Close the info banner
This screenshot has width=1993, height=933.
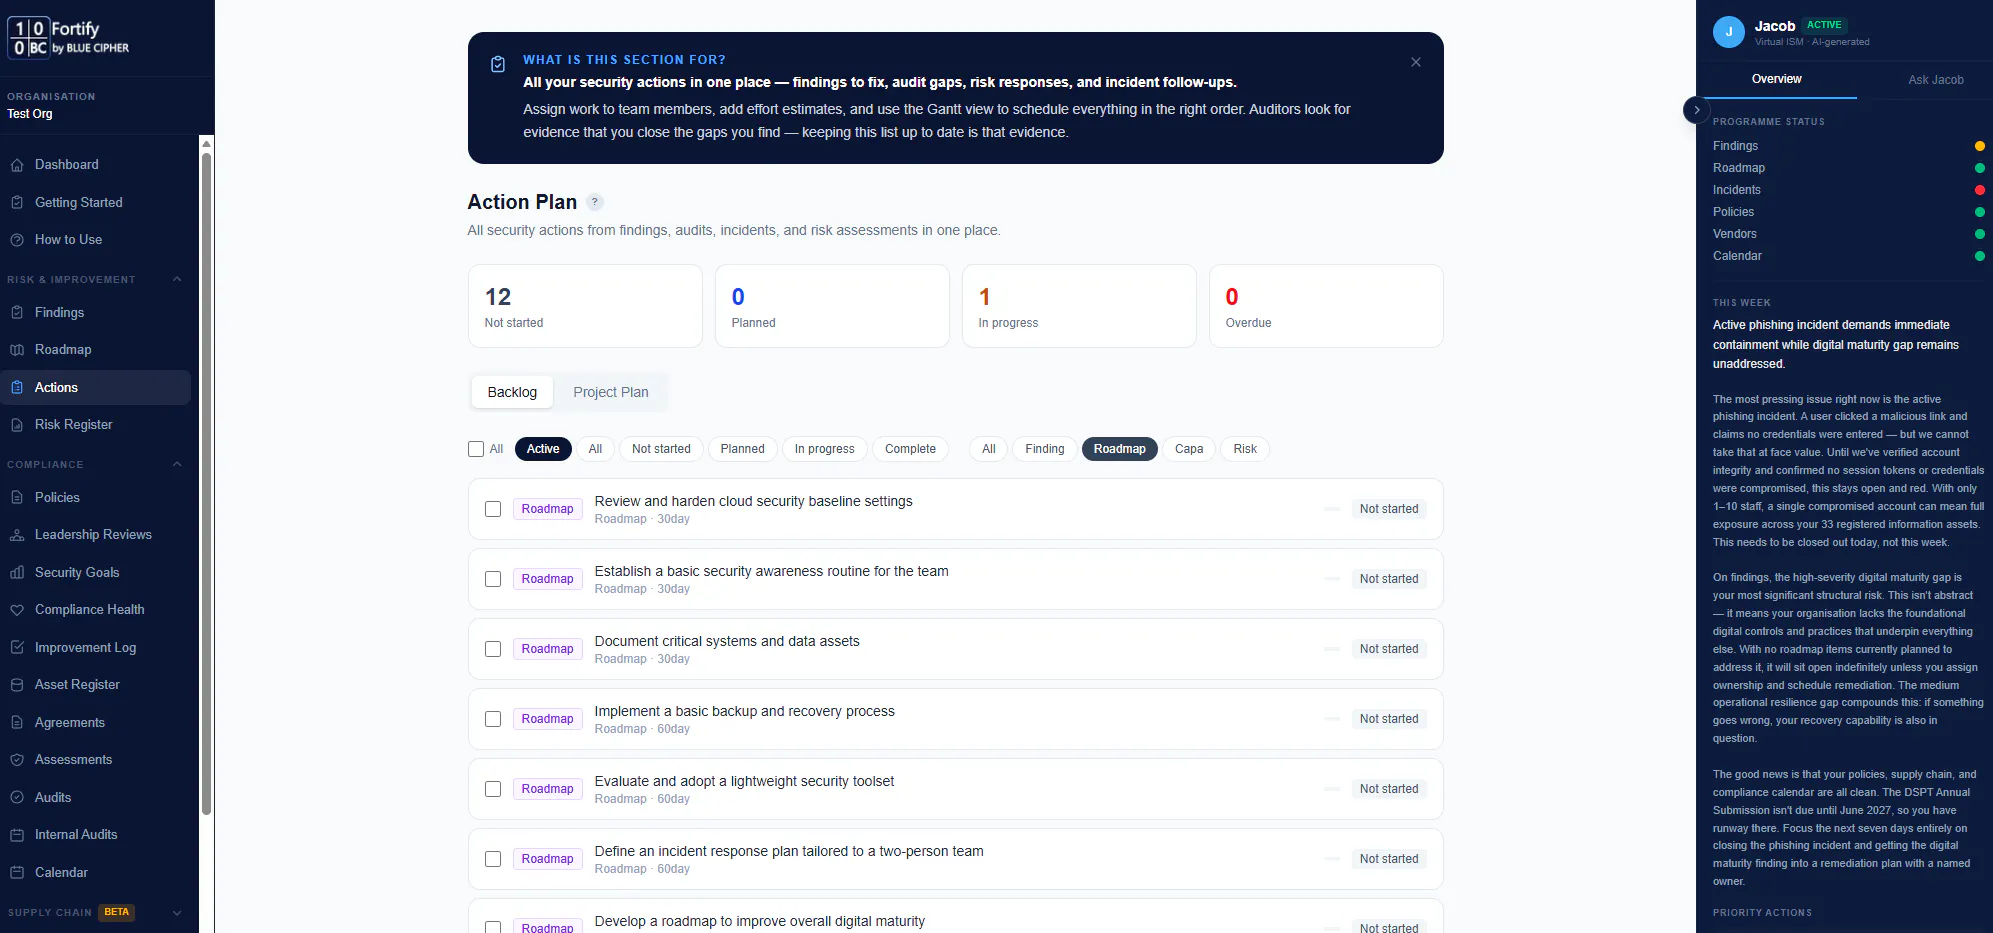coord(1416,62)
